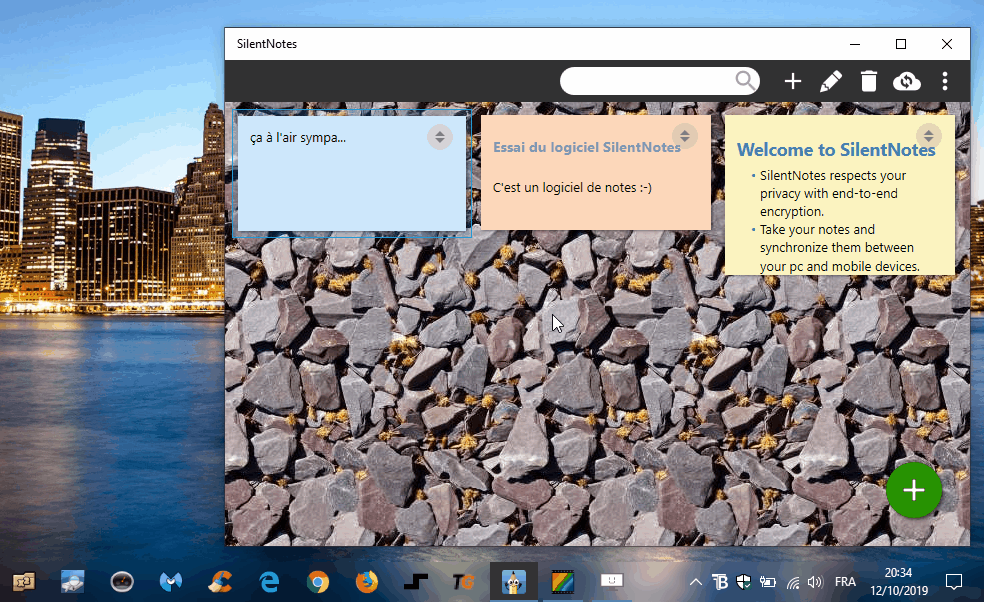This screenshot has width=984, height=602.
Task: Open volume speaker tray icon
Action: pos(815,582)
